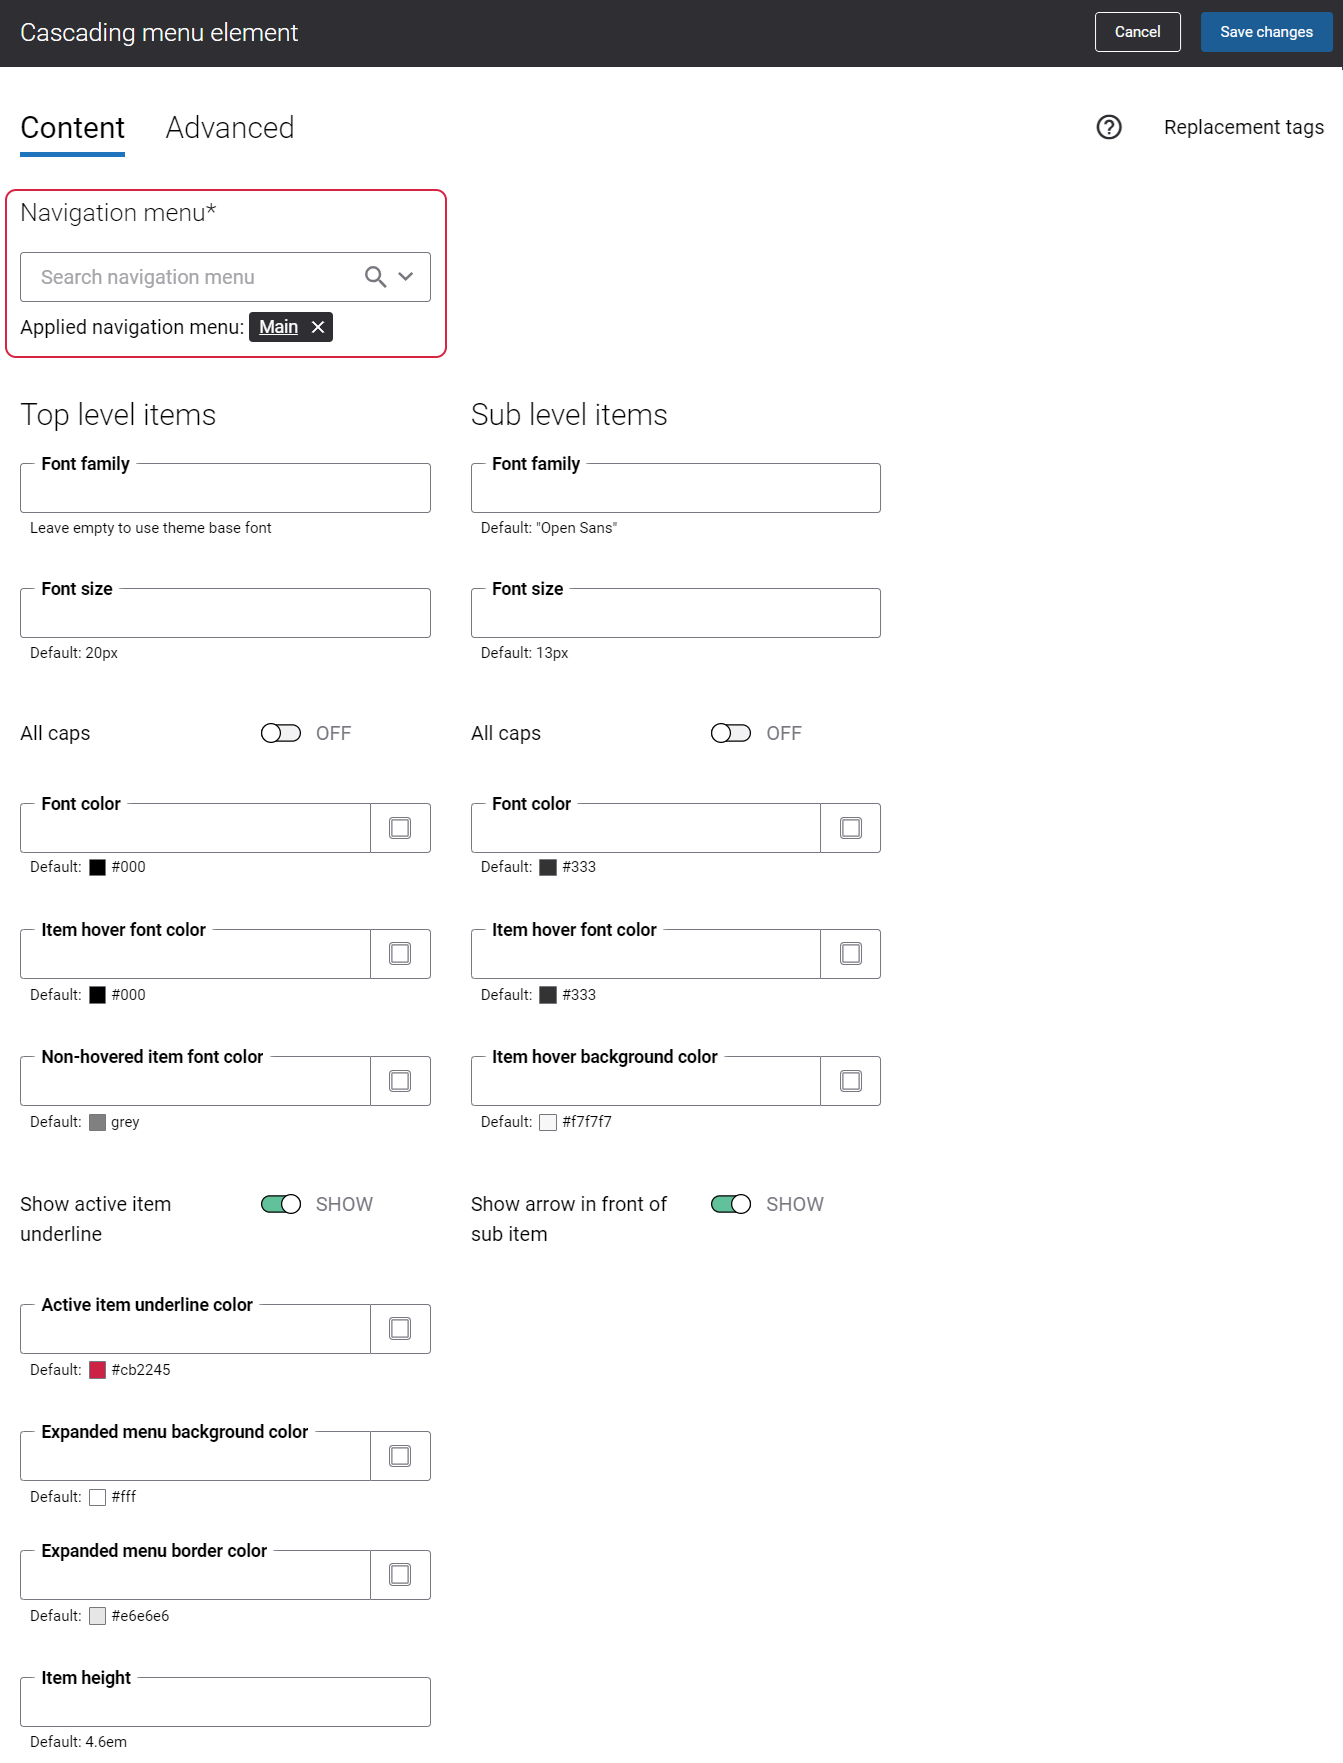Remove the applied Main navigation menu

point(318,327)
